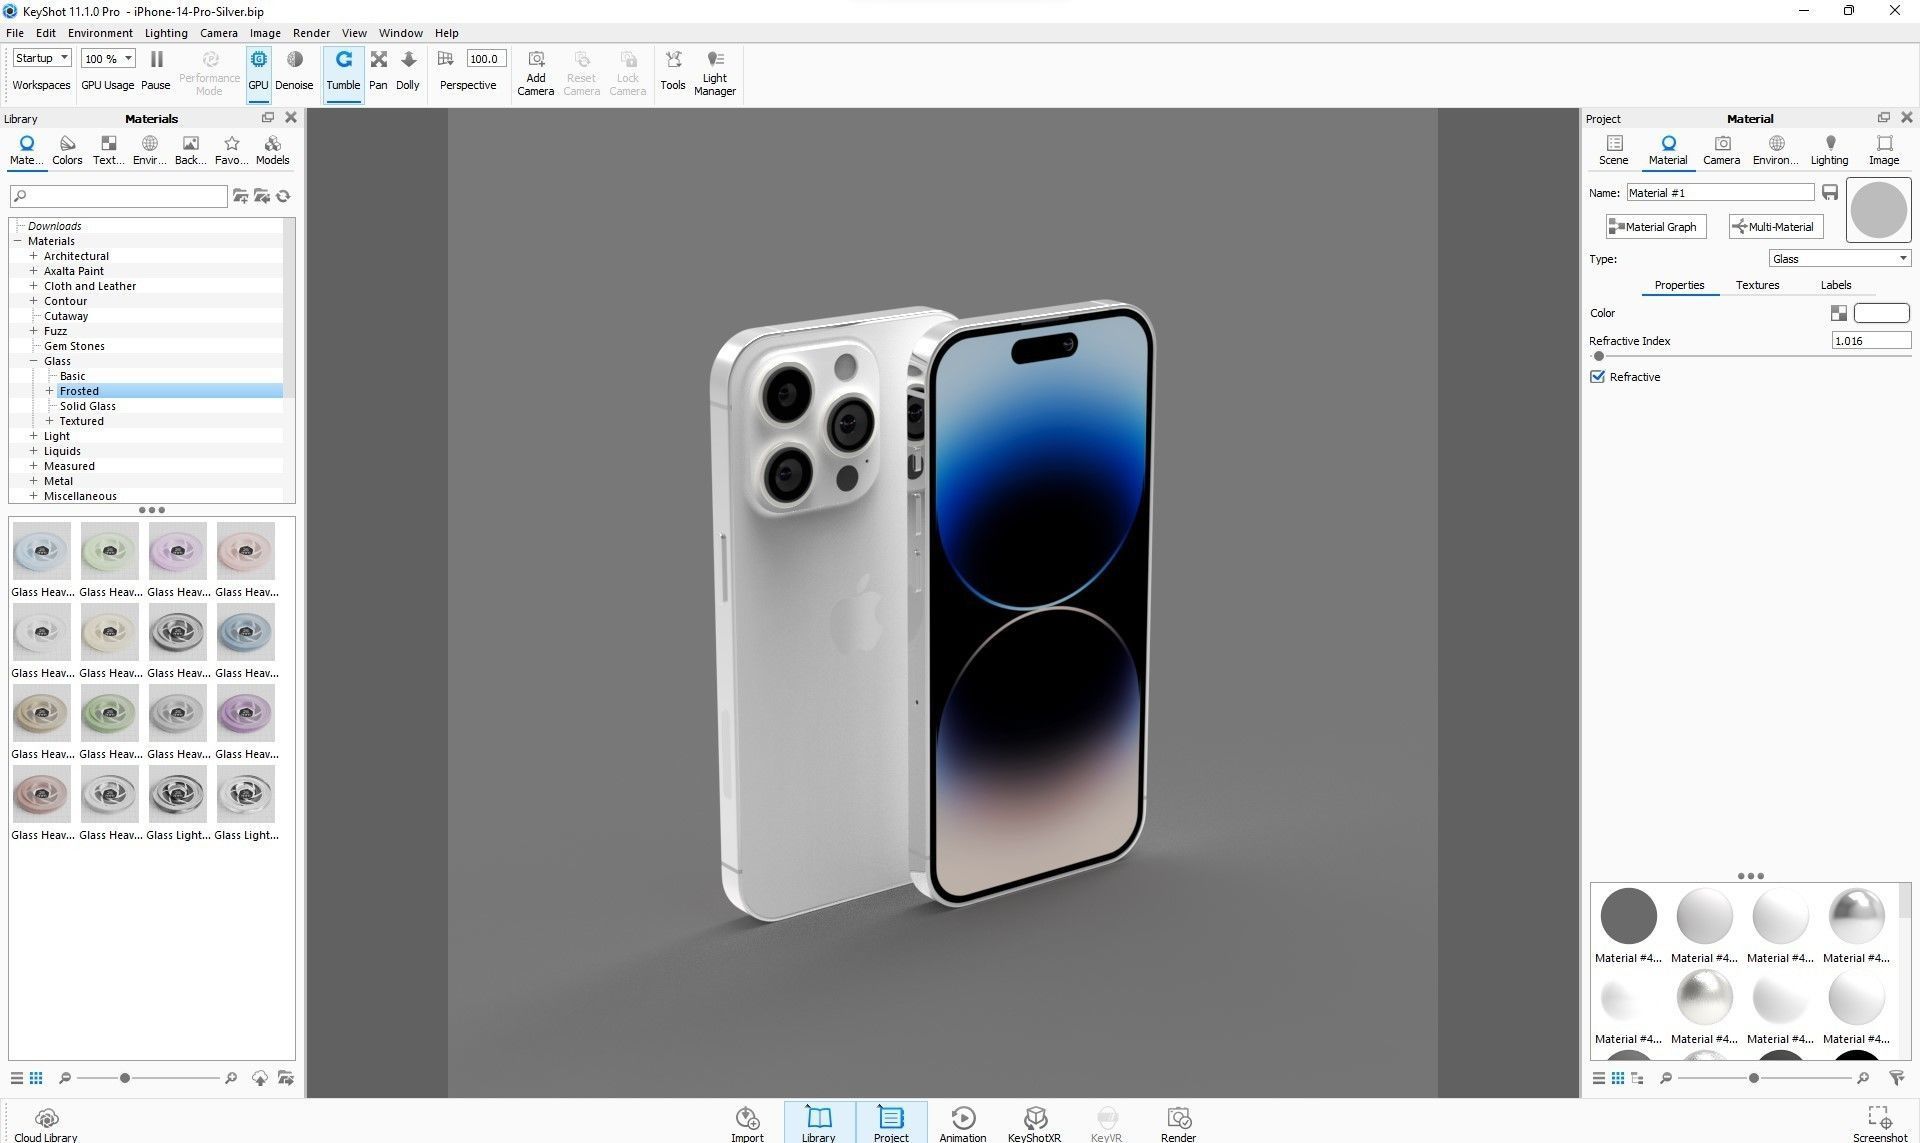Click the Multi-Material button
Screen dimensions: 1920x1143
1775,227
